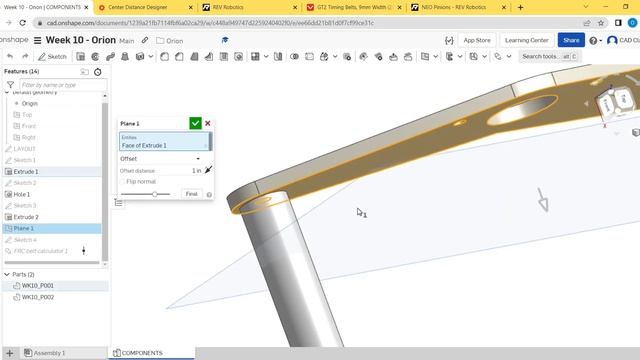Select the Plane tool icon in the toolbar
The width and height of the screenshot is (640, 360).
(425, 56)
